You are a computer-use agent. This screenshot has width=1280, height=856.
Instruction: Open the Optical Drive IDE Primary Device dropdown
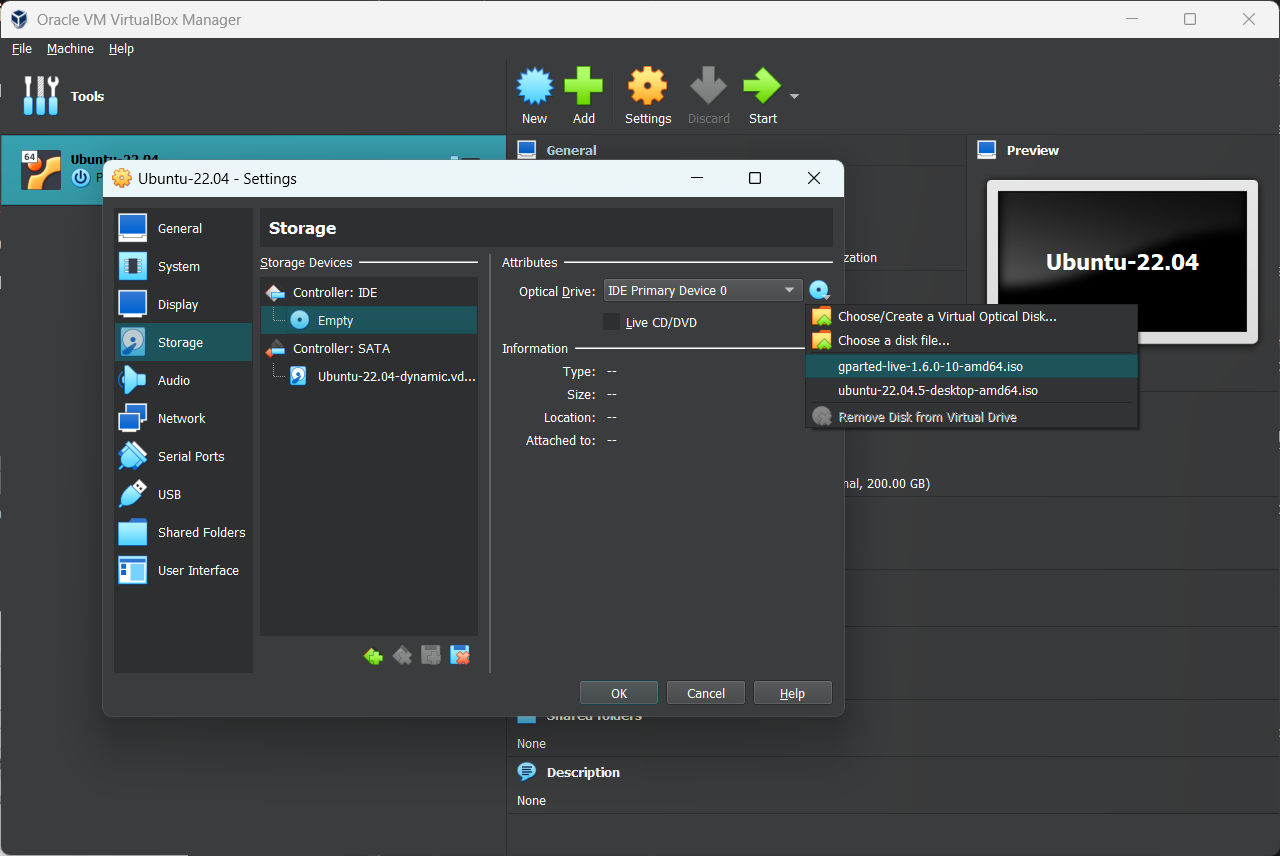click(703, 291)
